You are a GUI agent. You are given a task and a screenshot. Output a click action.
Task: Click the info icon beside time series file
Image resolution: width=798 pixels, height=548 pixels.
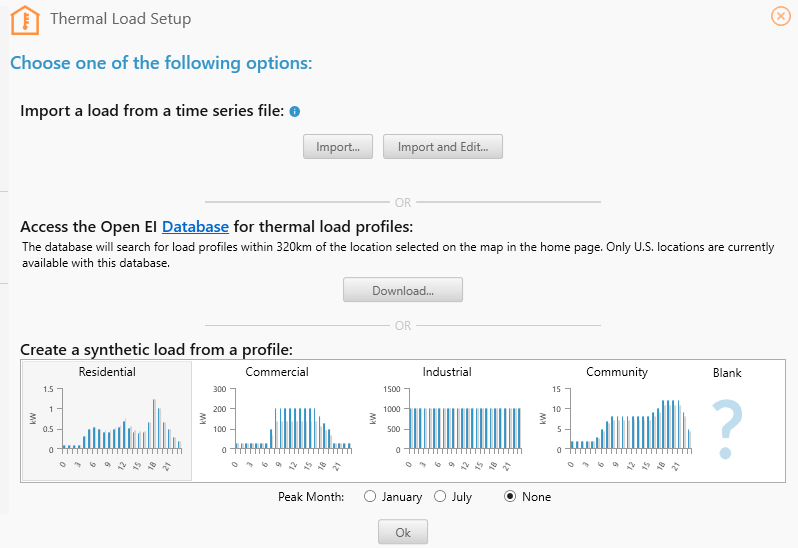[x=295, y=111]
